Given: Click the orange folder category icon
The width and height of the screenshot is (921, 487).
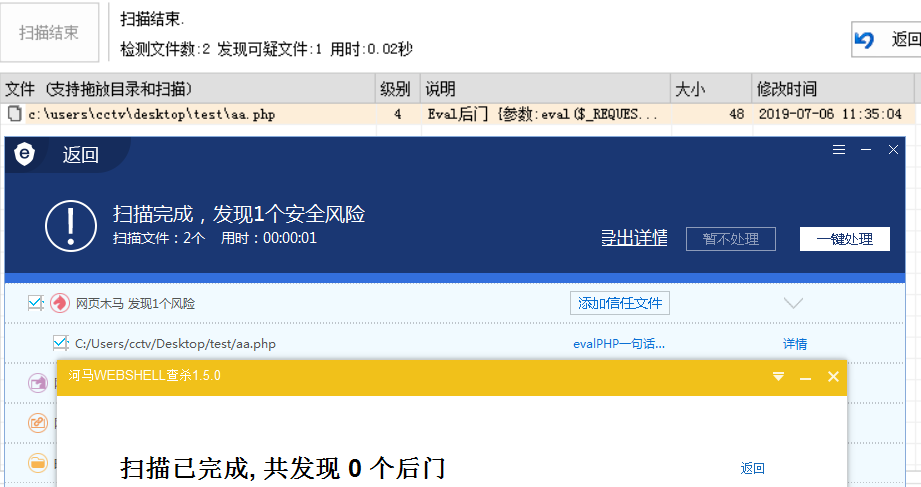Looking at the screenshot, I should (x=38, y=462).
